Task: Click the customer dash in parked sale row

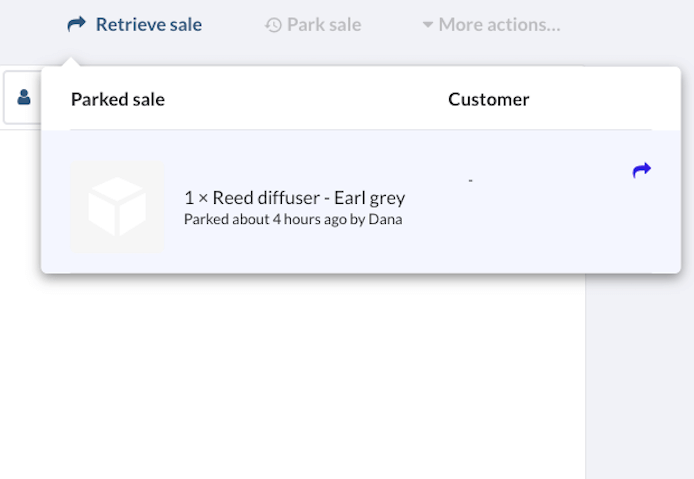Action: [470, 180]
